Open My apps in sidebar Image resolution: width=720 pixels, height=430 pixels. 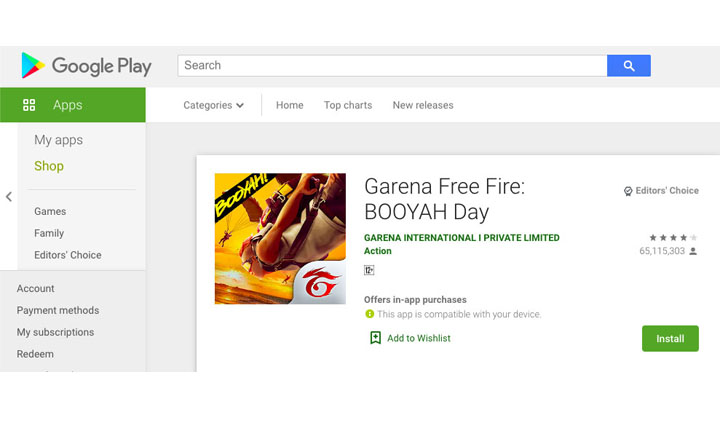tap(58, 140)
